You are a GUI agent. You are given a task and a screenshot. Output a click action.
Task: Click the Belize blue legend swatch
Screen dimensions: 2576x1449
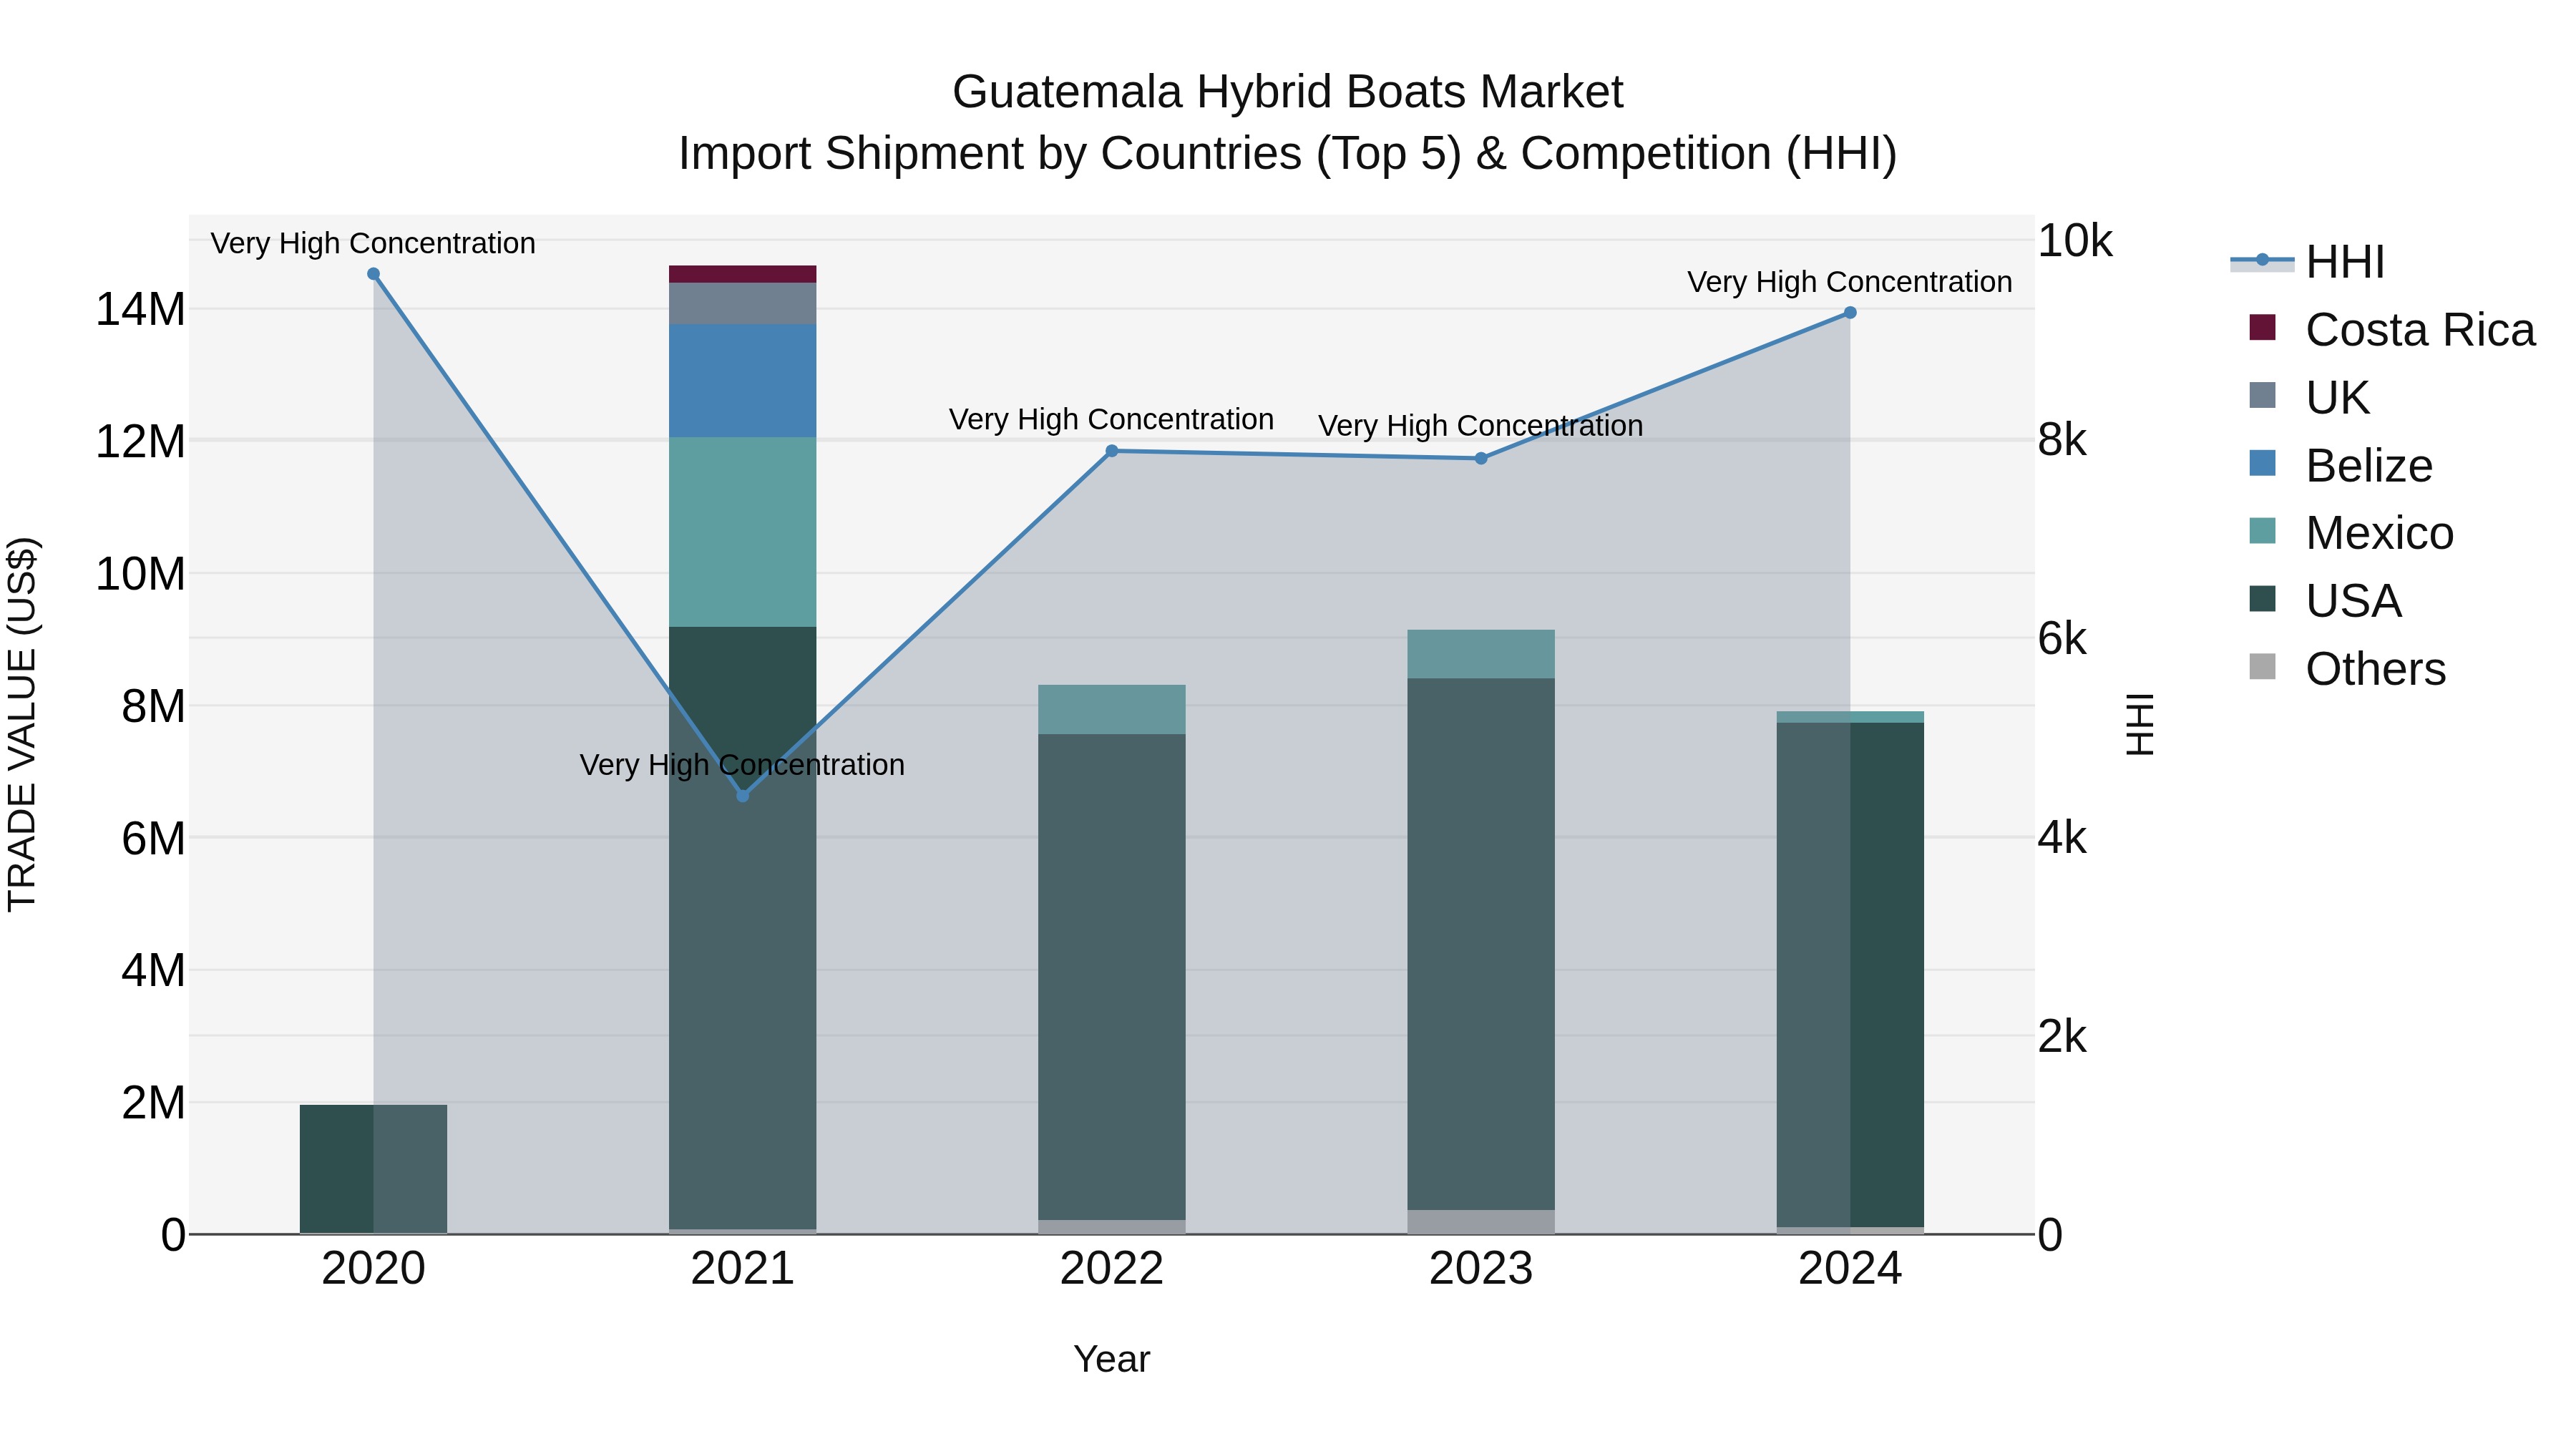pyautogui.click(x=2262, y=463)
